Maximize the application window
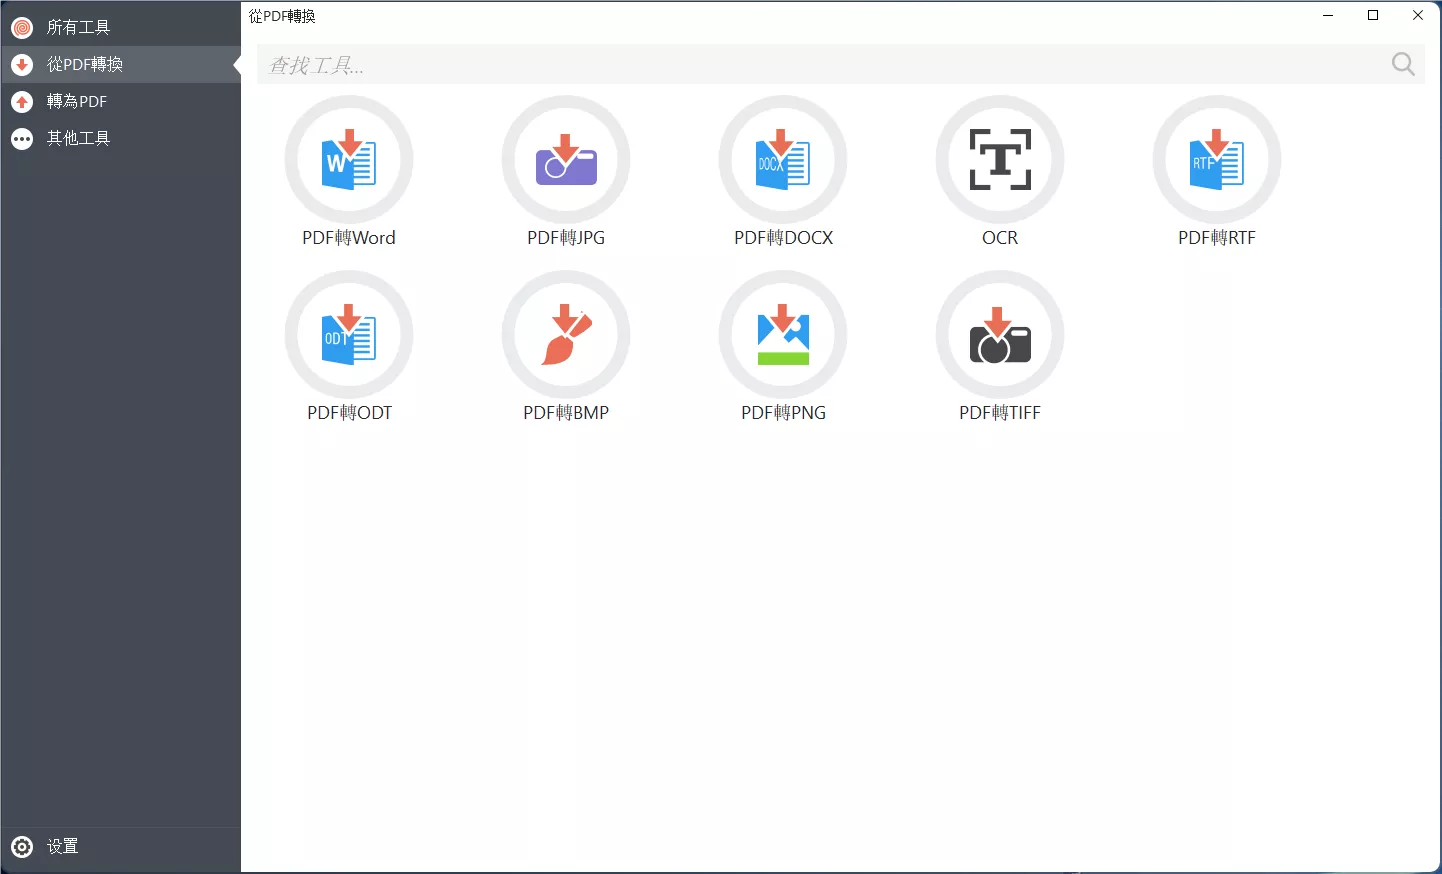 coord(1373,15)
